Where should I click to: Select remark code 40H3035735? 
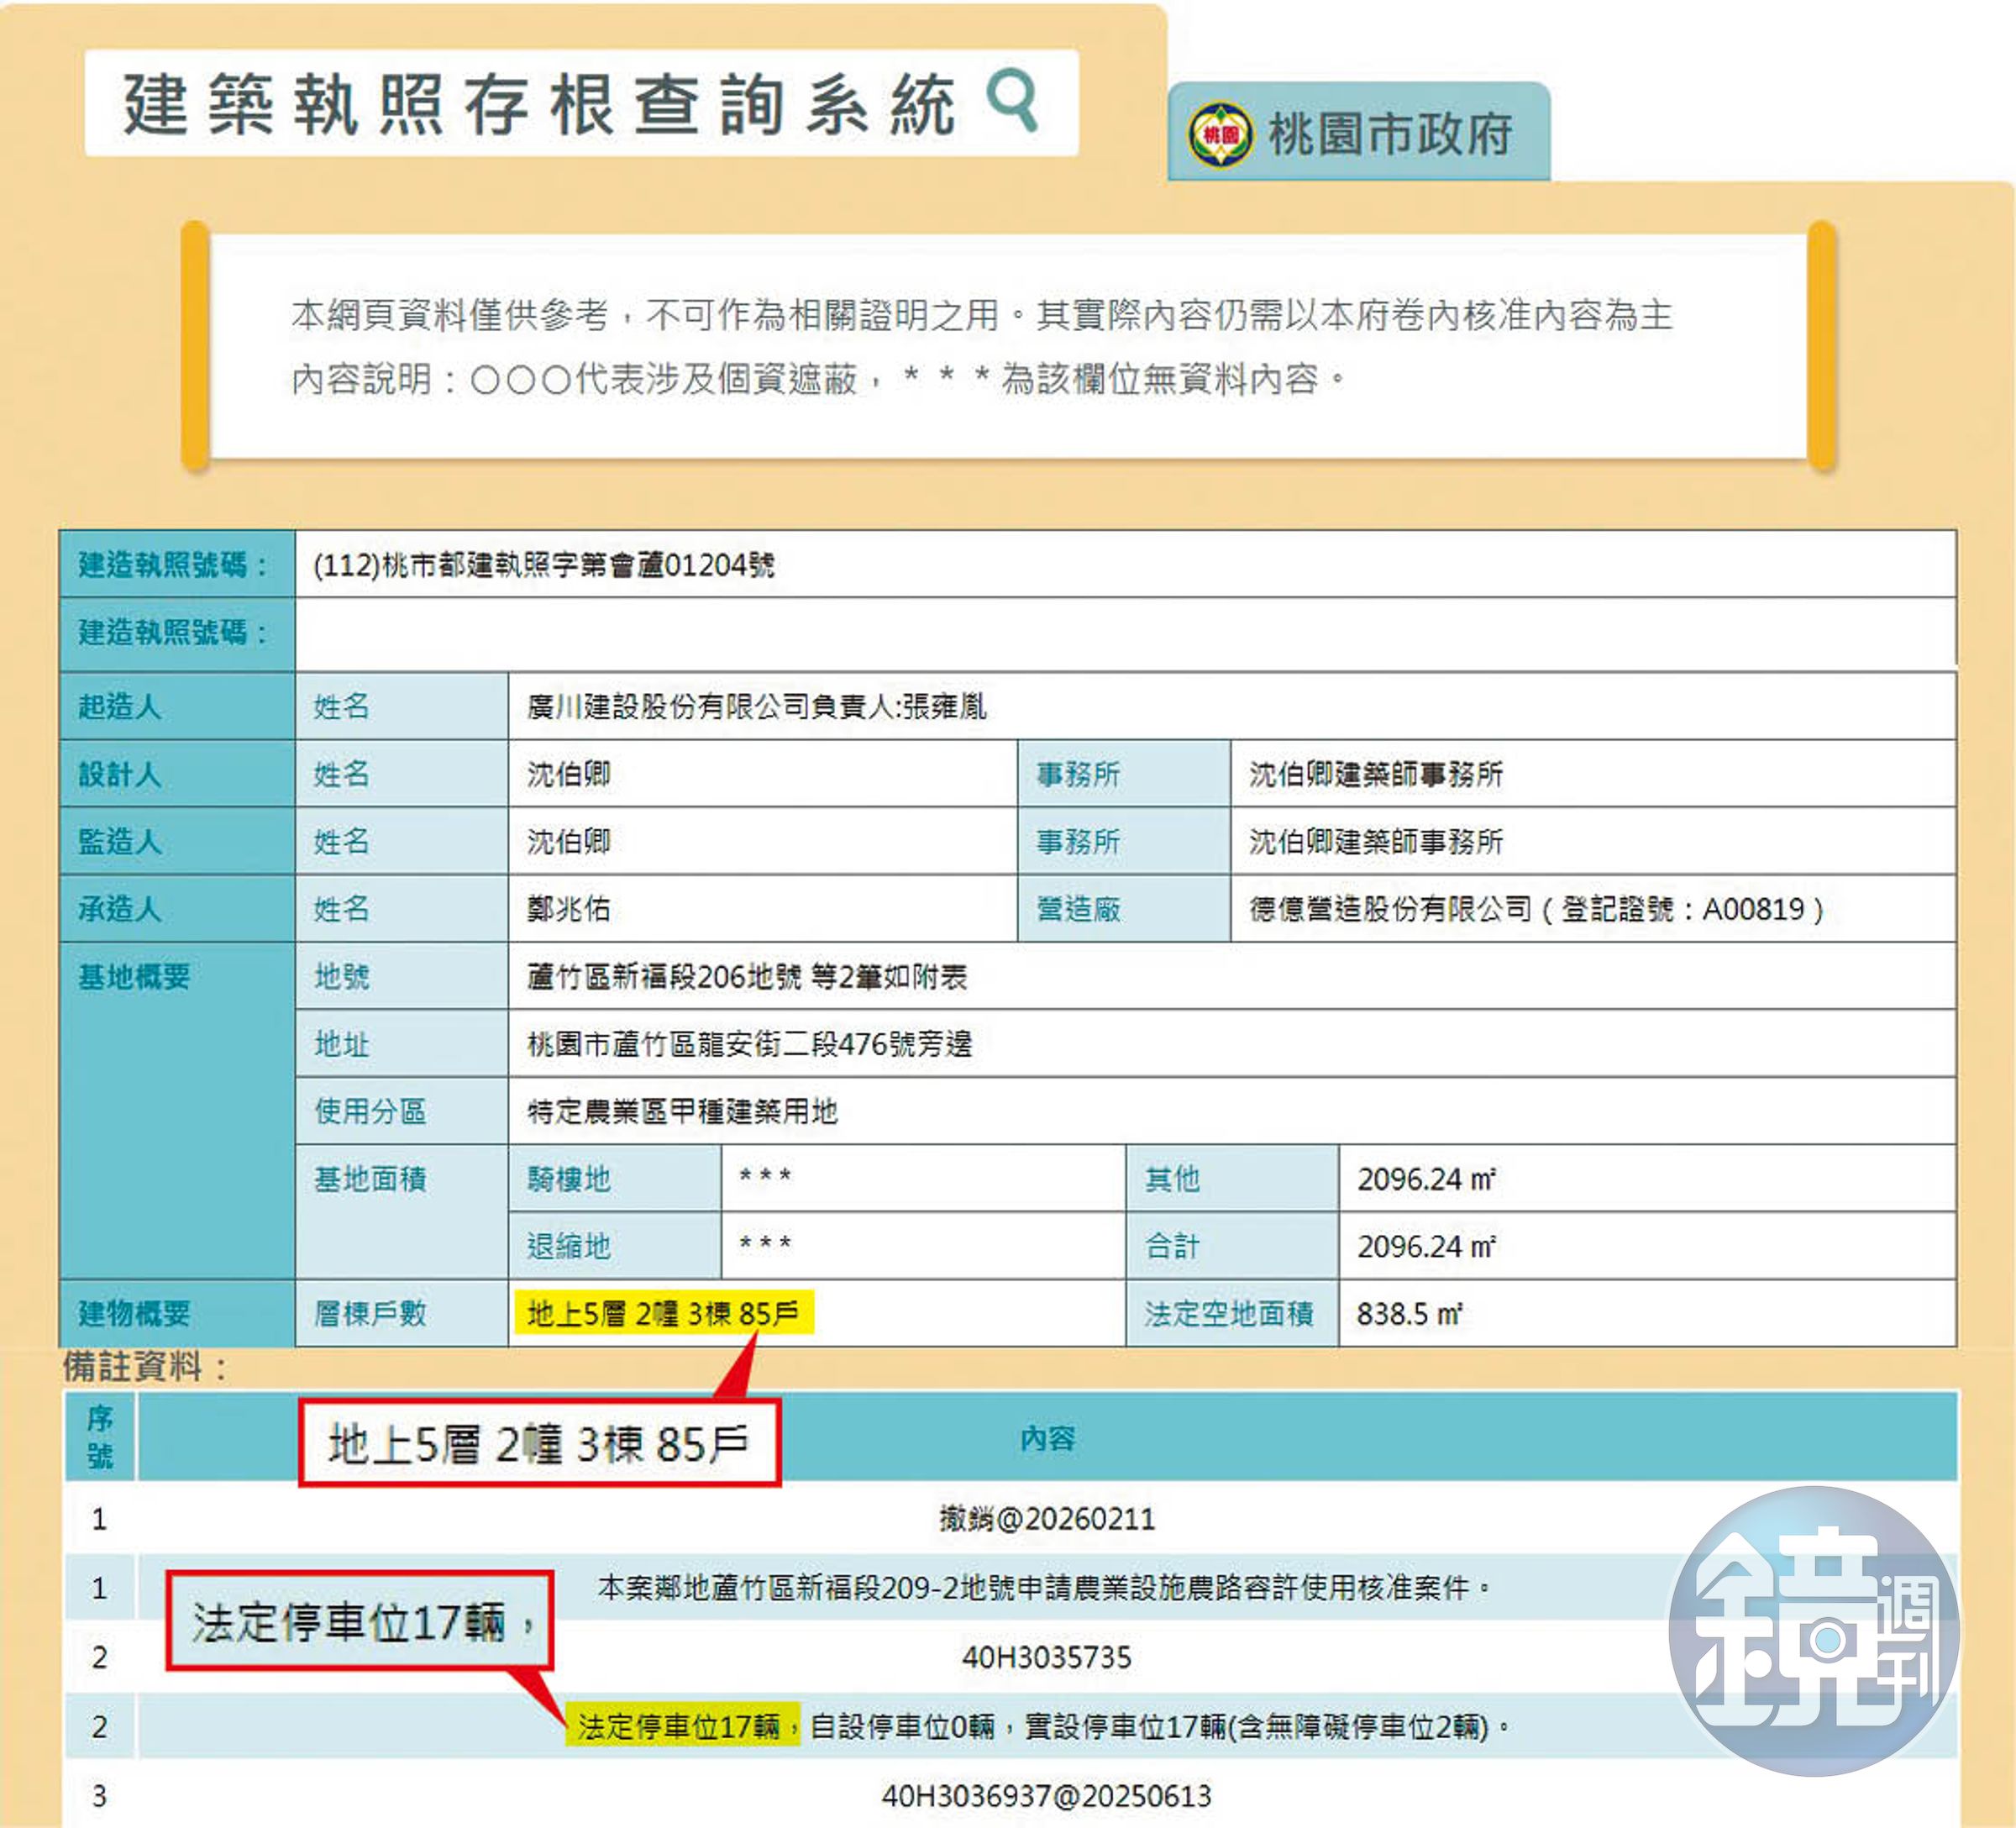(1047, 1657)
